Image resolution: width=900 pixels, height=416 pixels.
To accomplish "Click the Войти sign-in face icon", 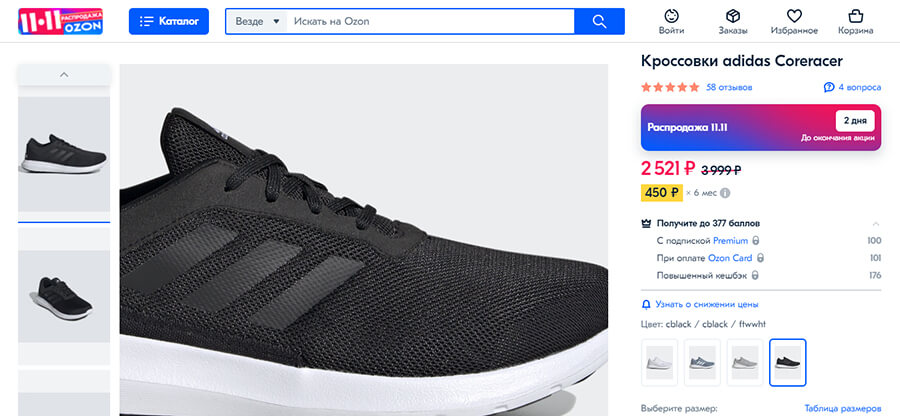I will pos(672,16).
